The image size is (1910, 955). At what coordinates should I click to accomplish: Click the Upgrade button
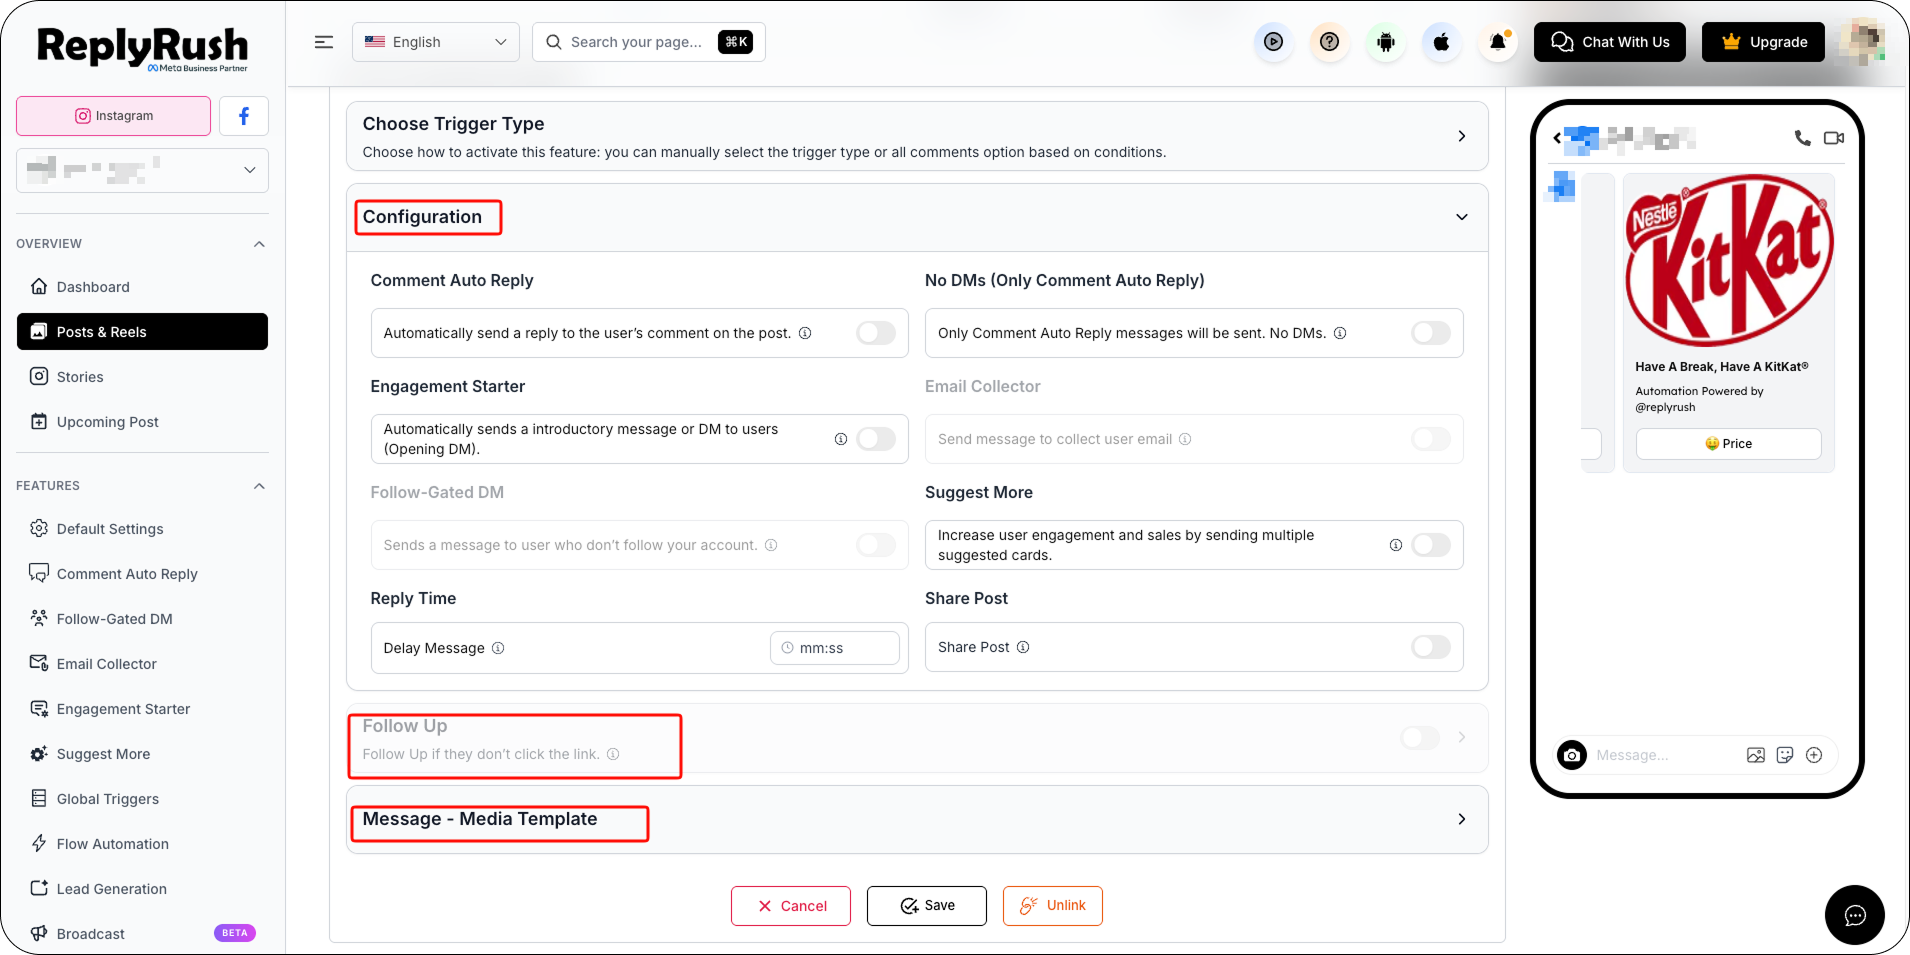[1763, 42]
